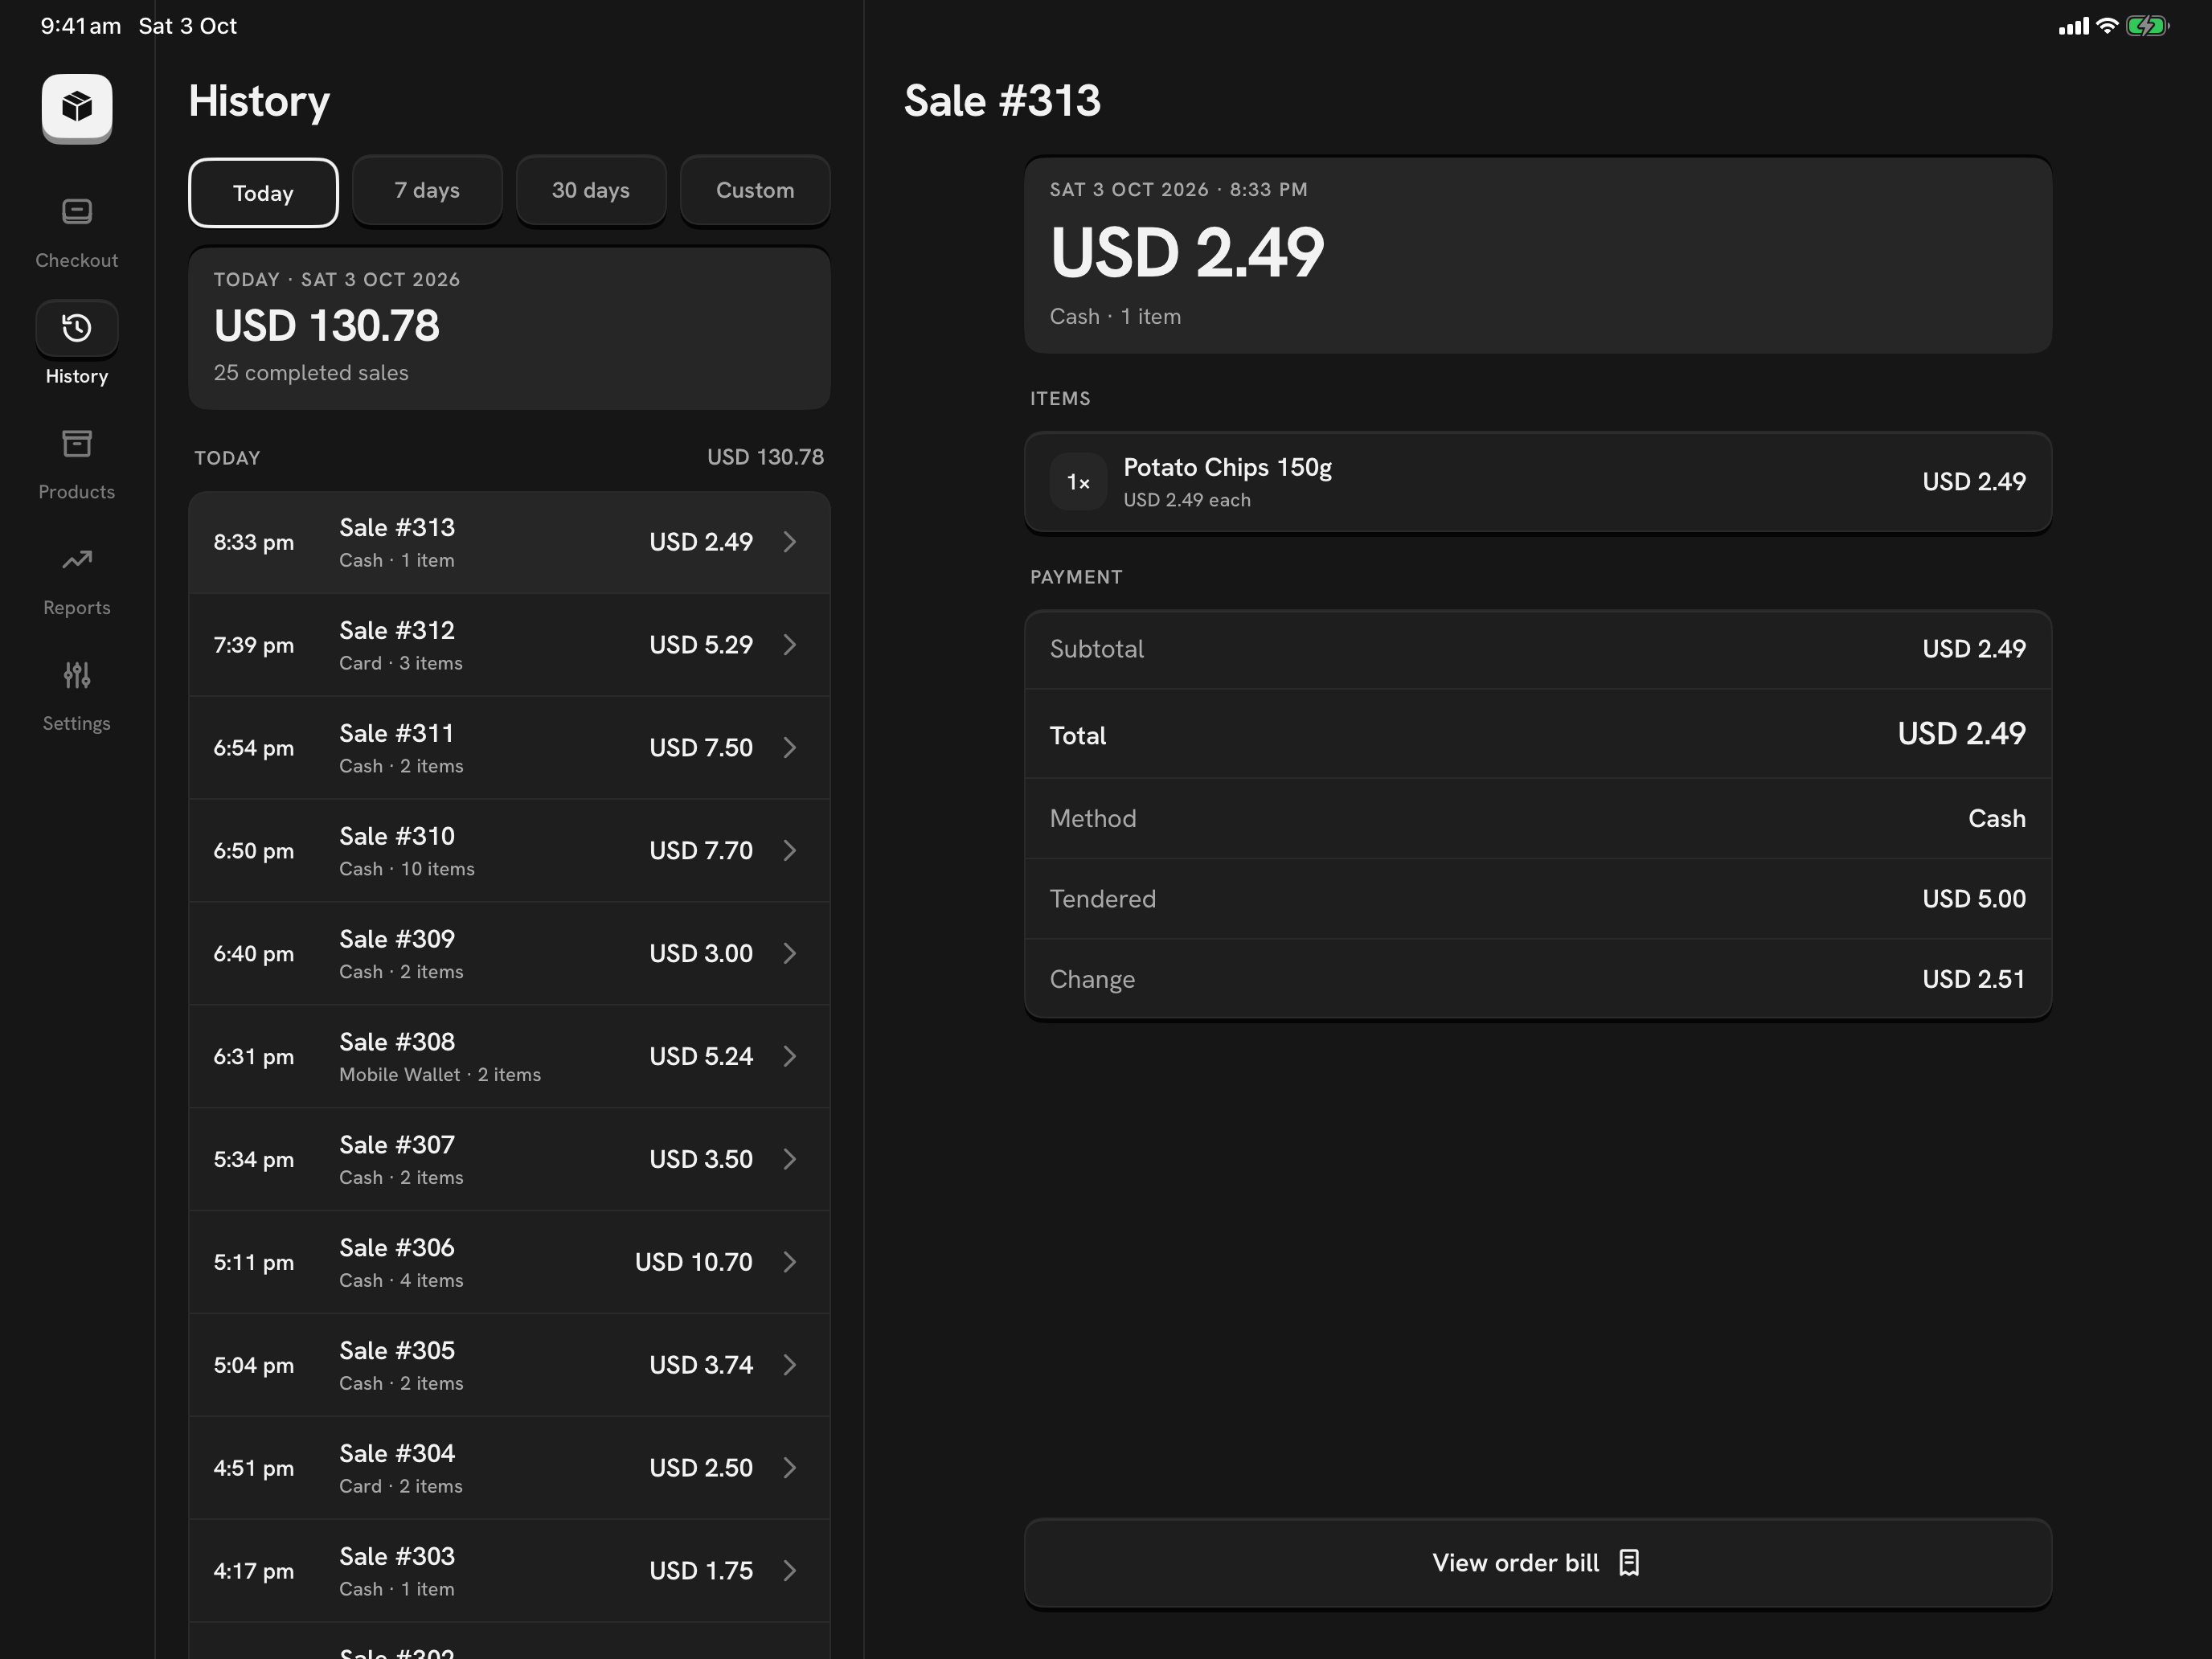Tap the Wi-Fi status icon
The width and height of the screenshot is (2212, 1659).
[x=2107, y=26]
